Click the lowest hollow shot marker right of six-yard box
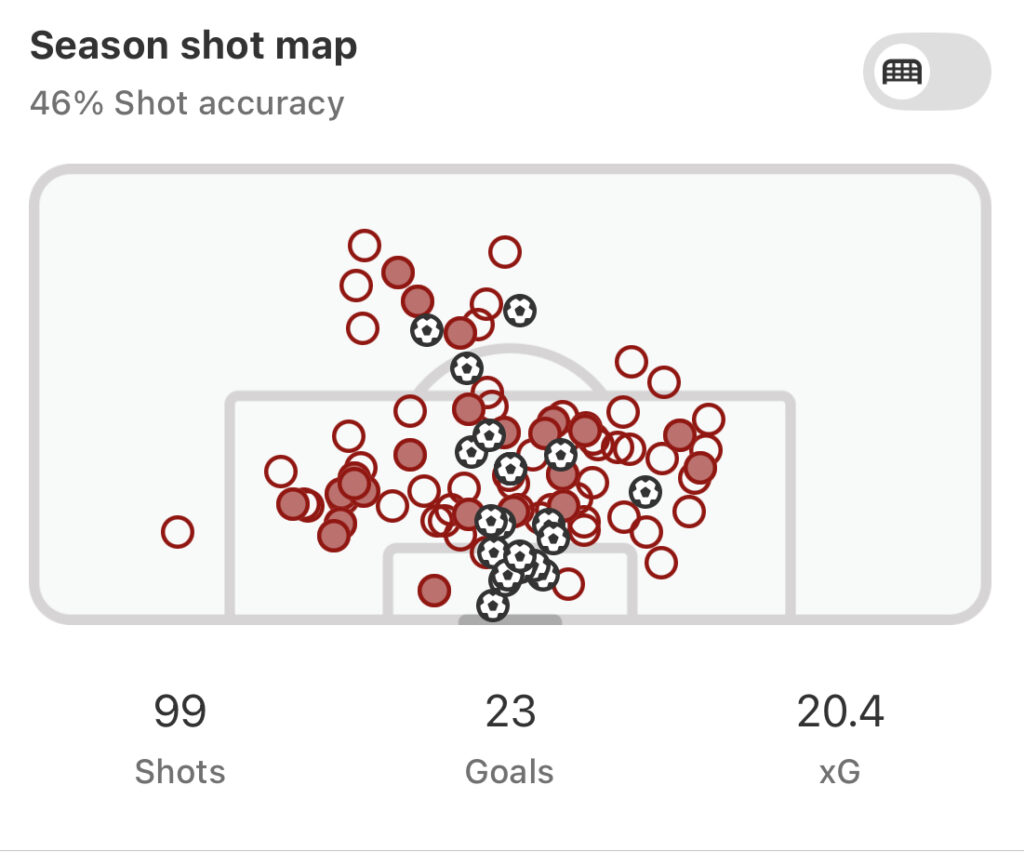The image size is (1024, 865). coord(661,562)
